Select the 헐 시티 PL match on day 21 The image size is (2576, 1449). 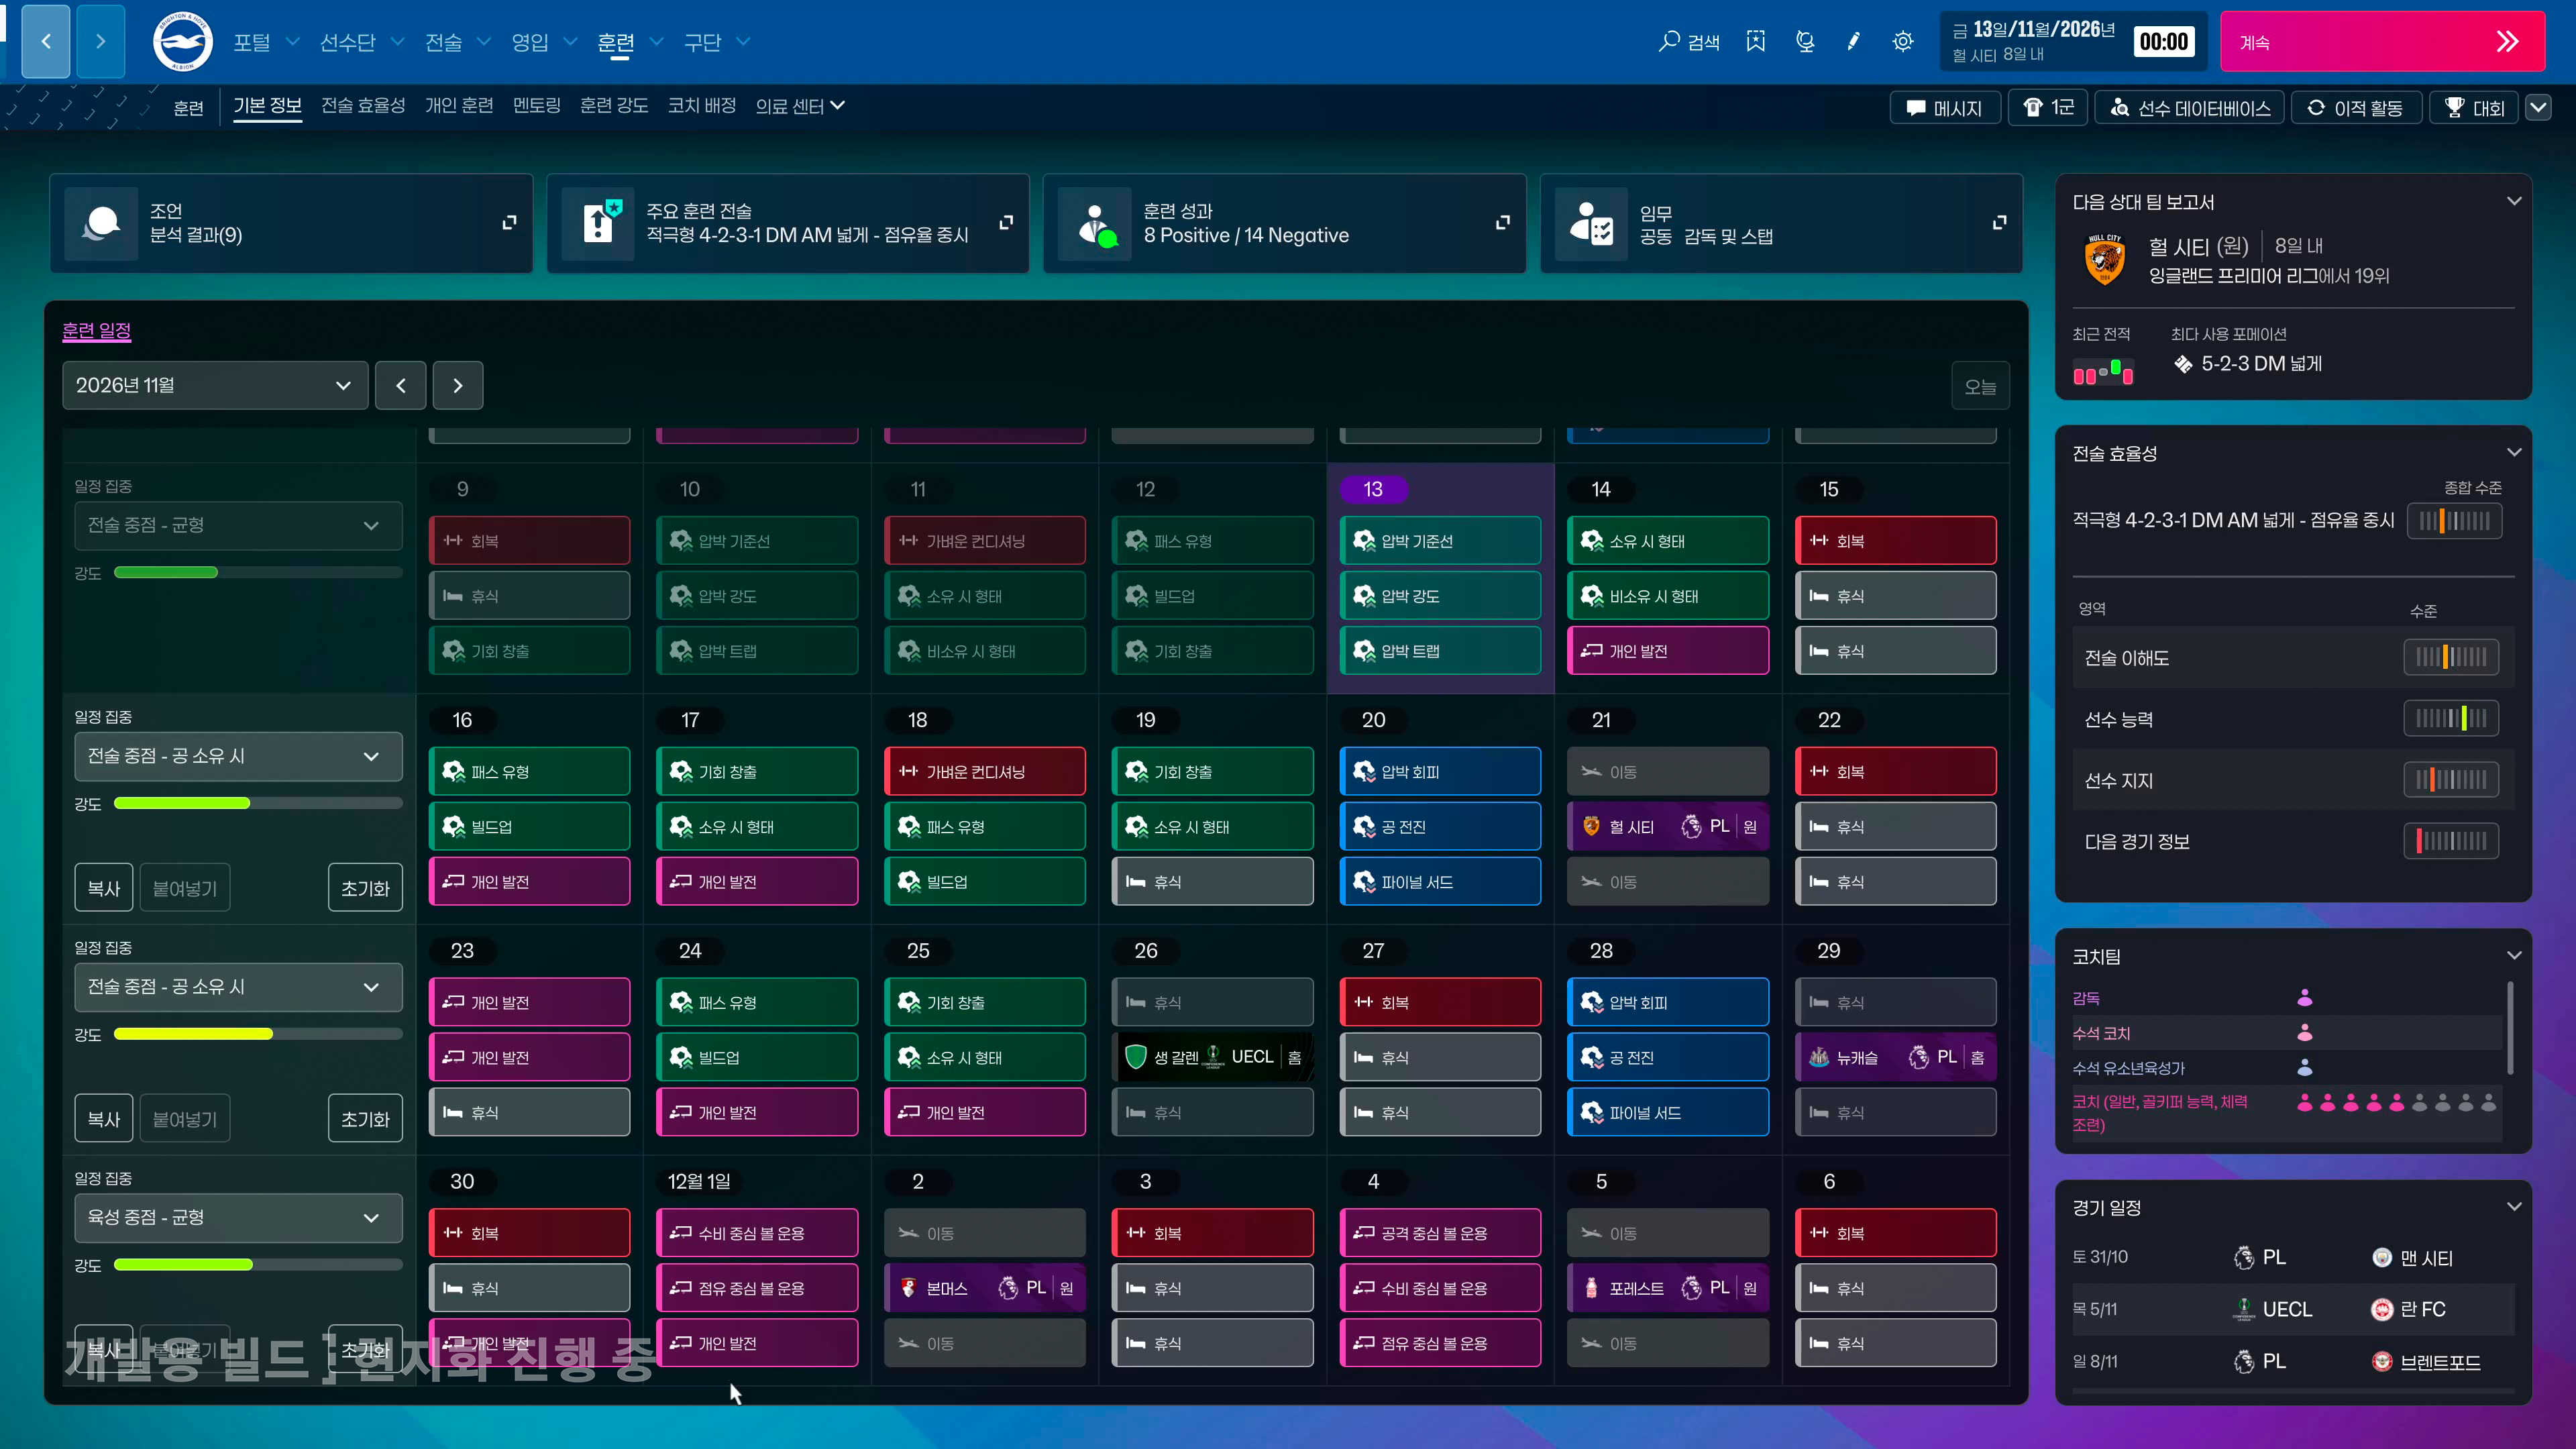point(1668,826)
